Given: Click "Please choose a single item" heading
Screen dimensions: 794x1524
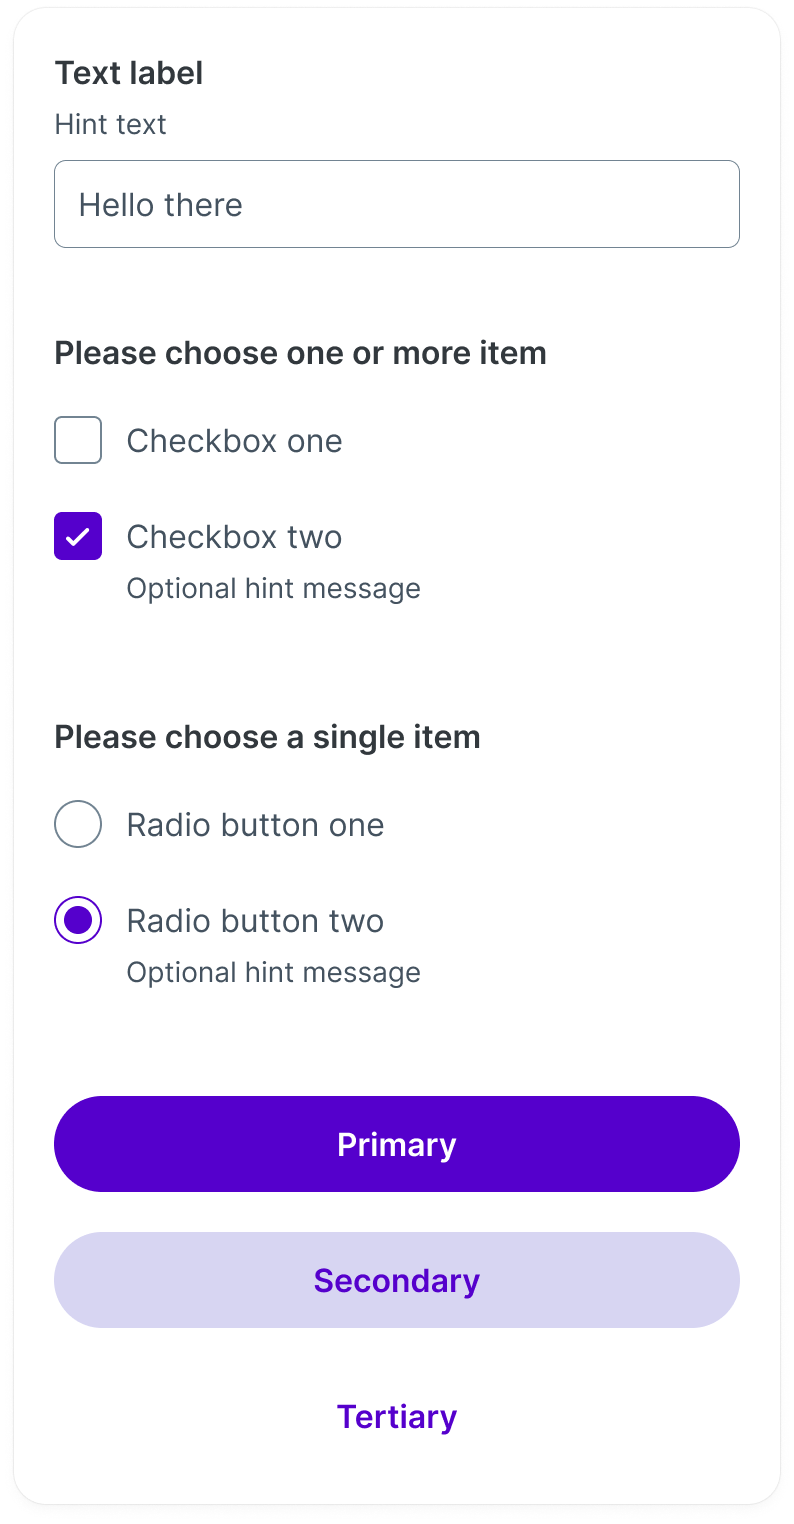Looking at the screenshot, I should (267, 737).
